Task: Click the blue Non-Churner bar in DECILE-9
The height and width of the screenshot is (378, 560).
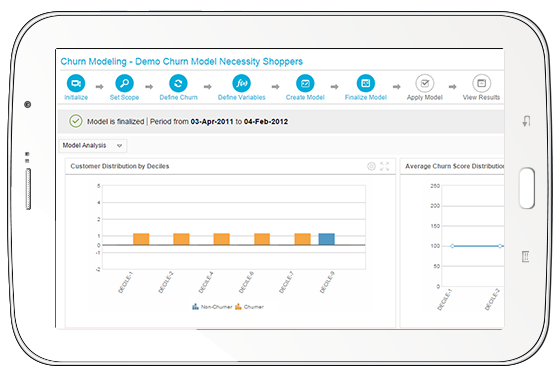Action: click(326, 239)
